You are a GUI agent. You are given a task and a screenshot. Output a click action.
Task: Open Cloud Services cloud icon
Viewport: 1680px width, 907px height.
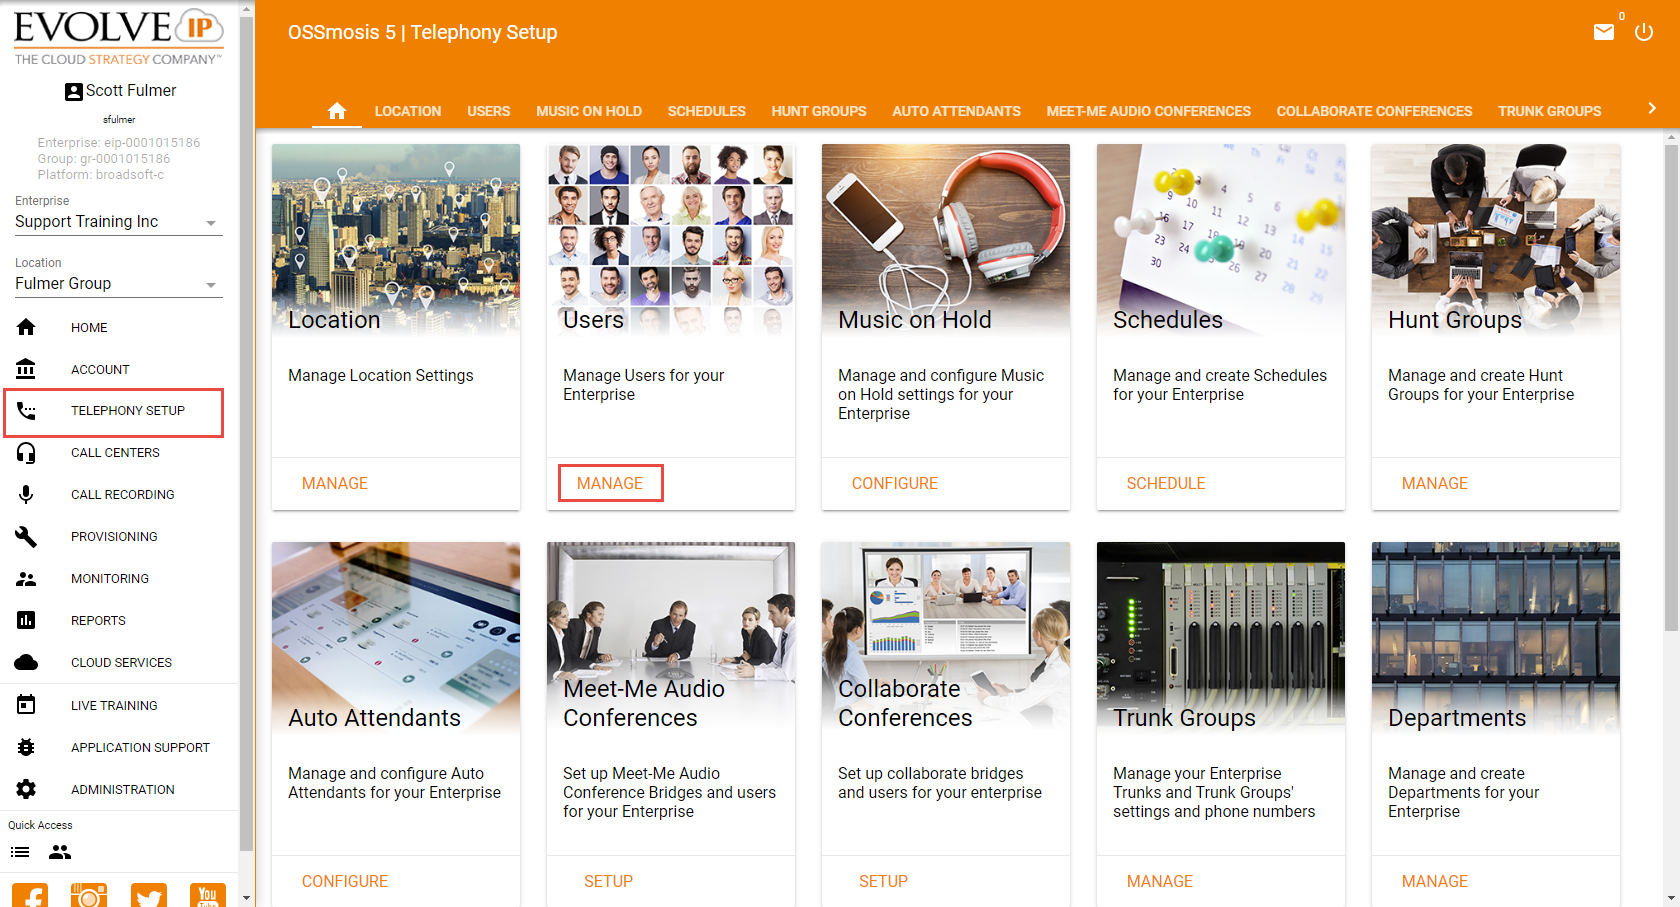click(26, 663)
